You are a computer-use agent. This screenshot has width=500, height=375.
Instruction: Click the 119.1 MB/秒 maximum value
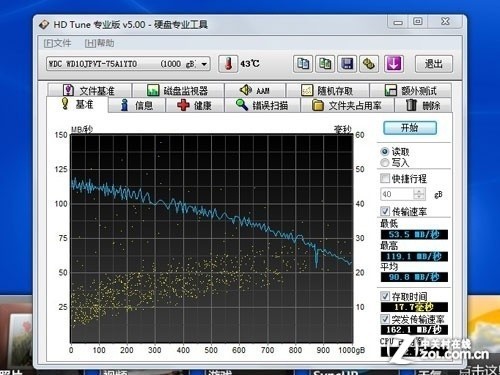[414, 256]
